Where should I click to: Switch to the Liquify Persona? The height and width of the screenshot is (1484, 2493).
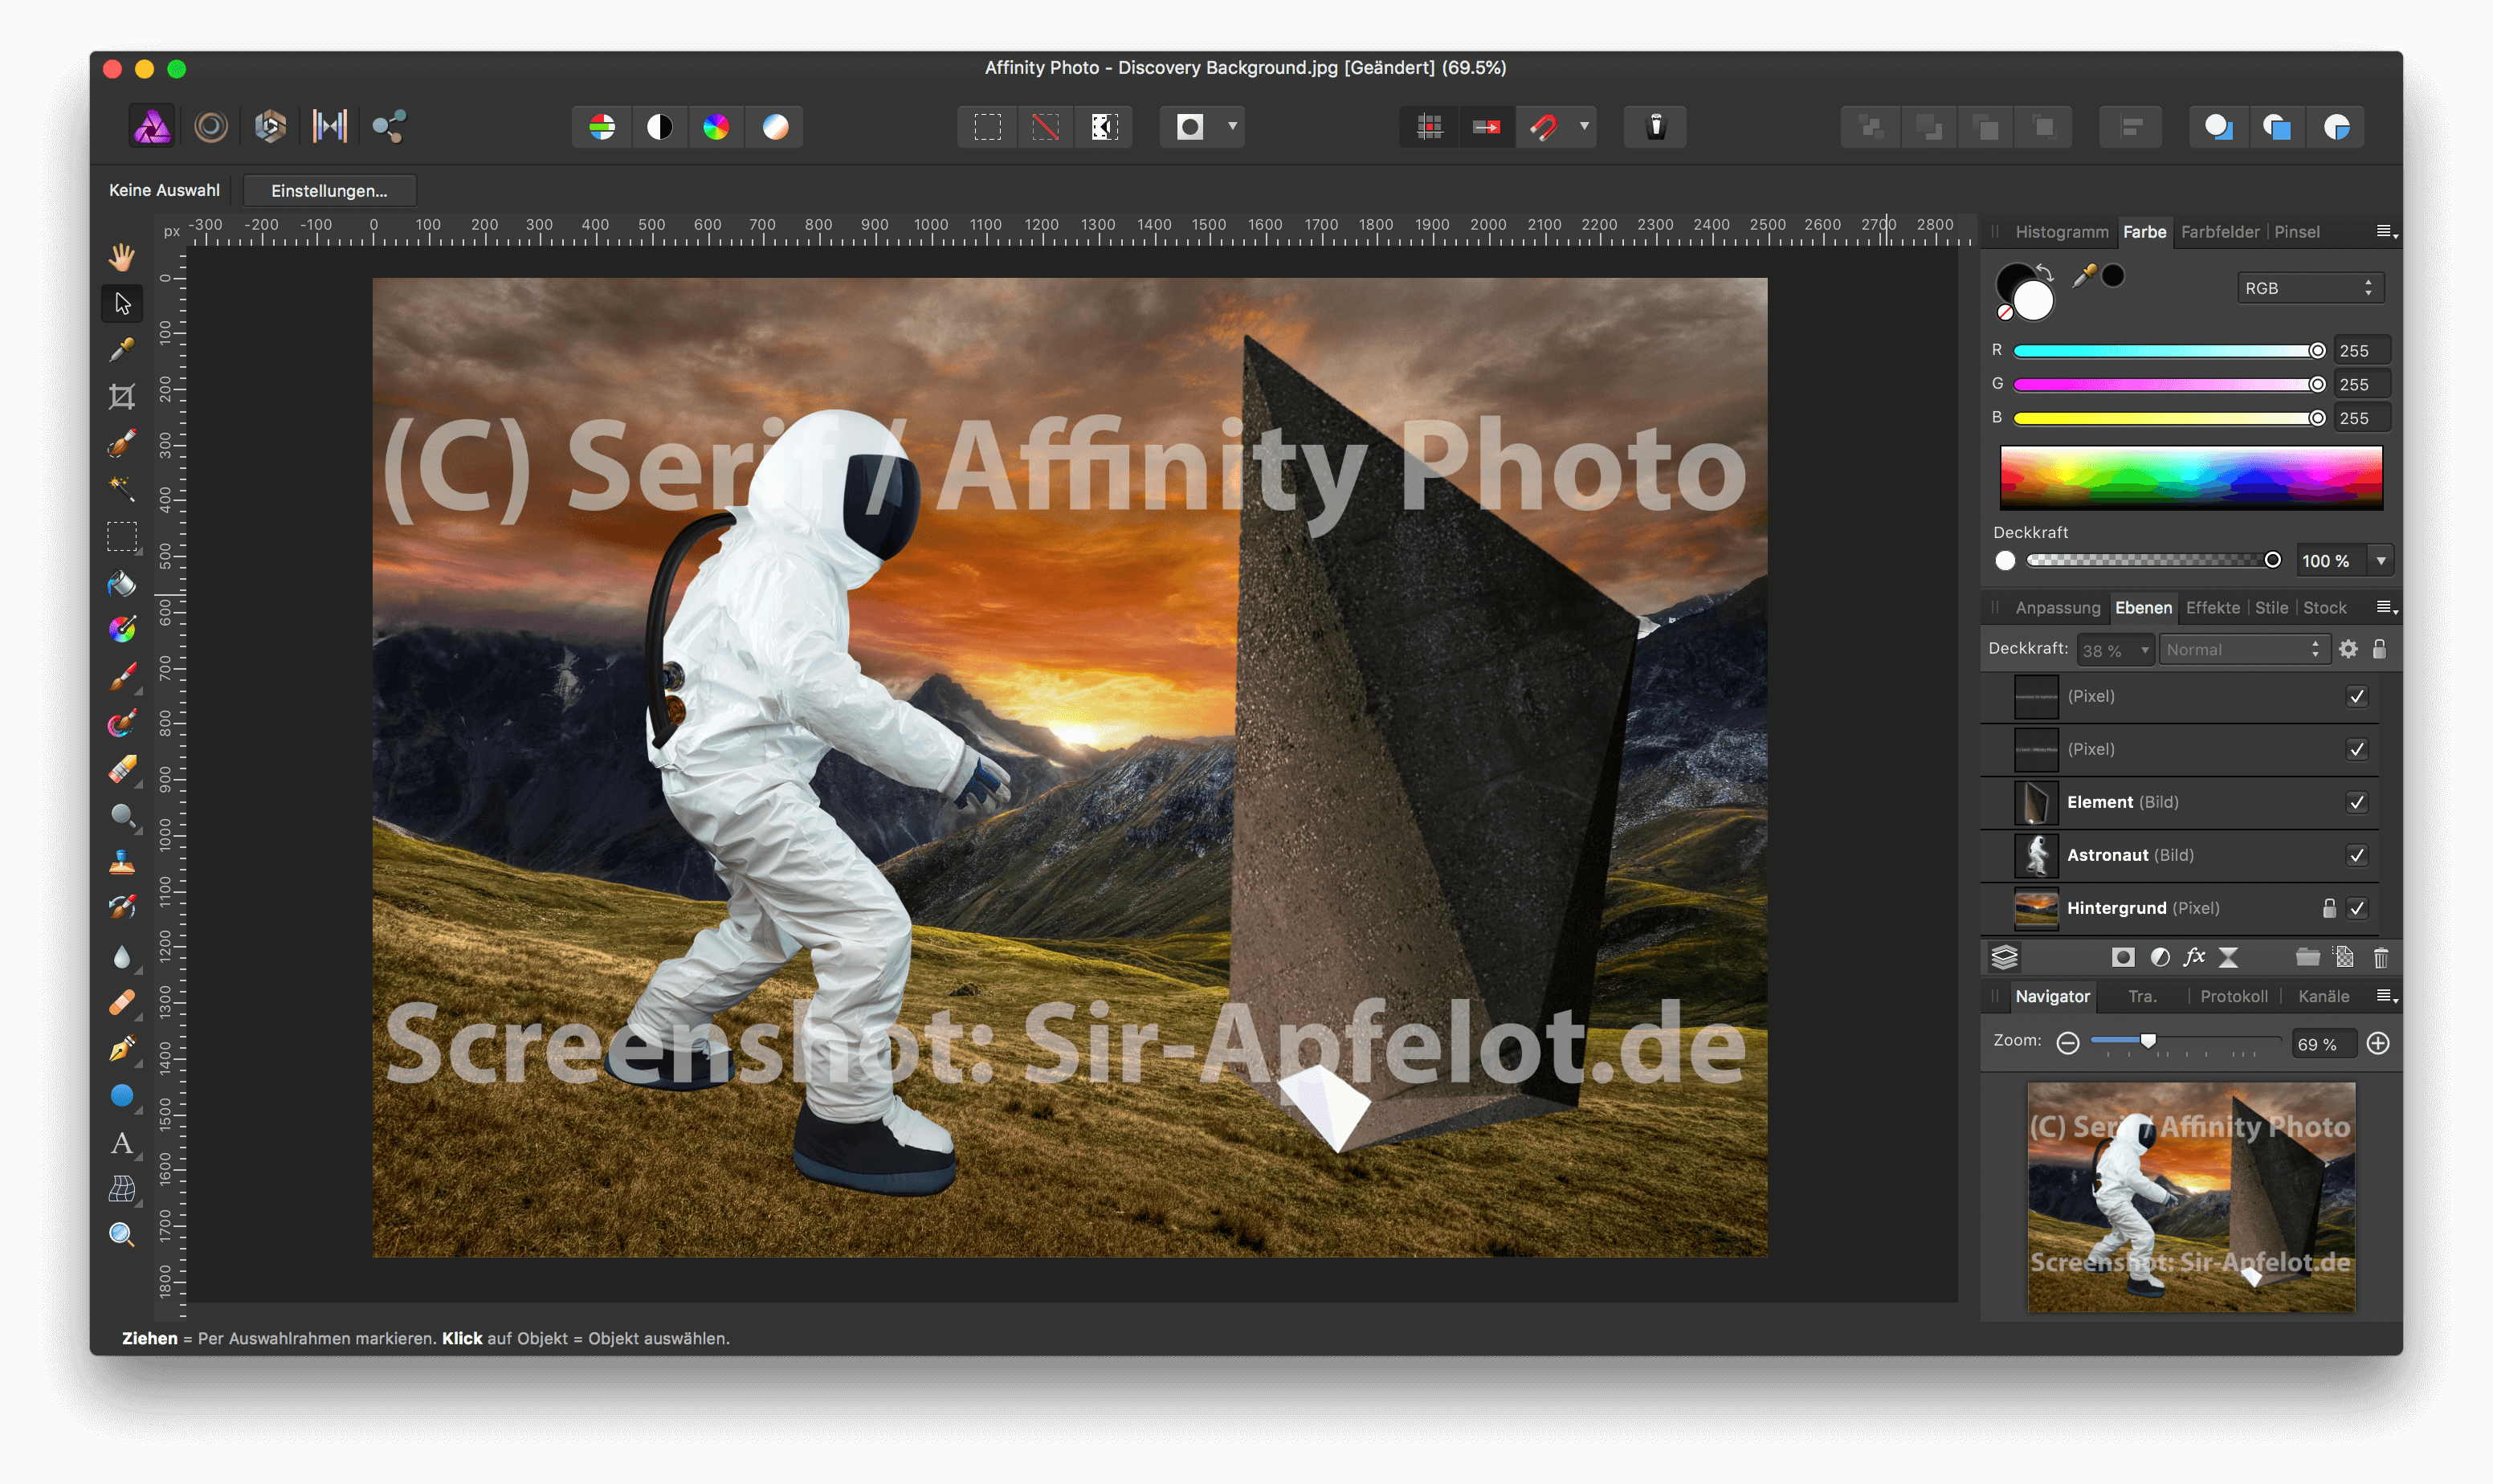pos(211,127)
